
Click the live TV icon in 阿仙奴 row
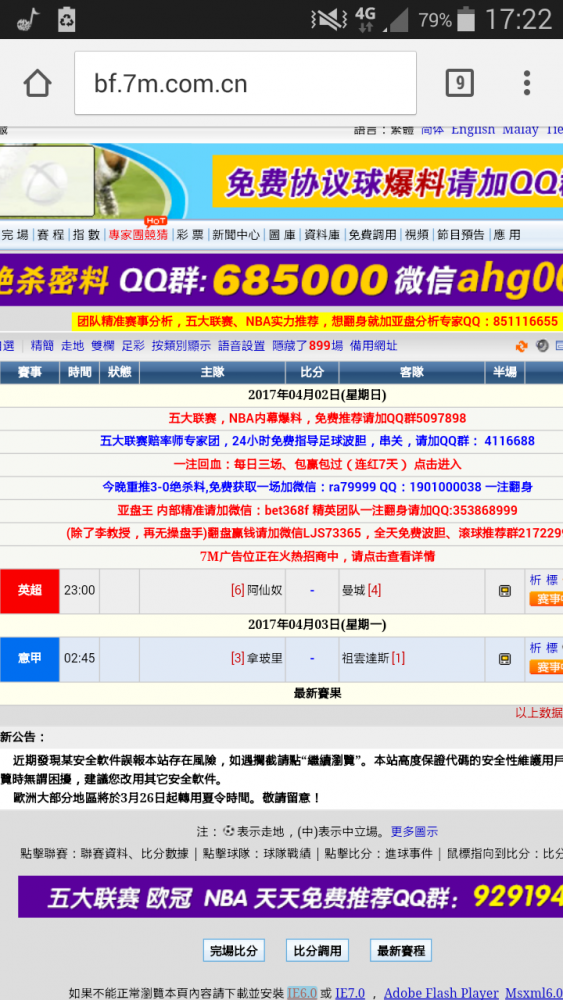[x=504, y=591]
